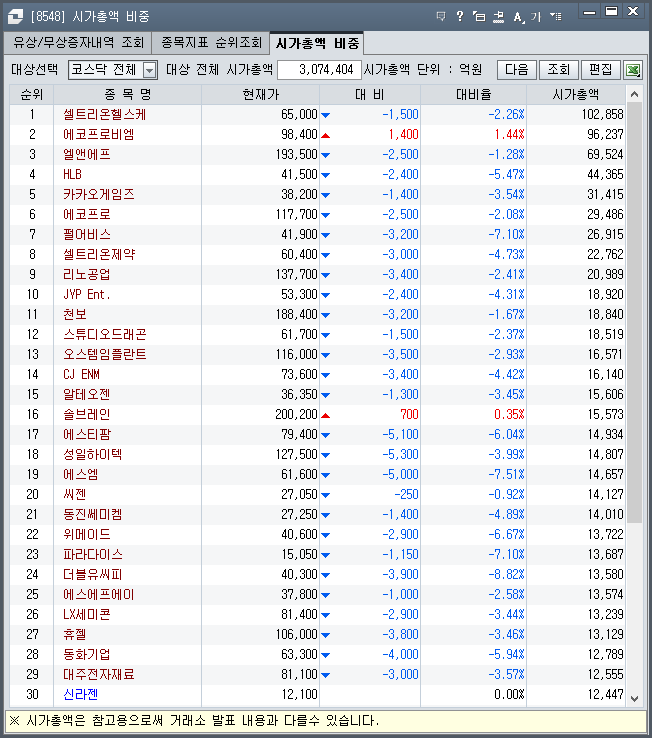Switch to 종목지표 순위조회 tab
The image size is (652, 738).
(211, 43)
